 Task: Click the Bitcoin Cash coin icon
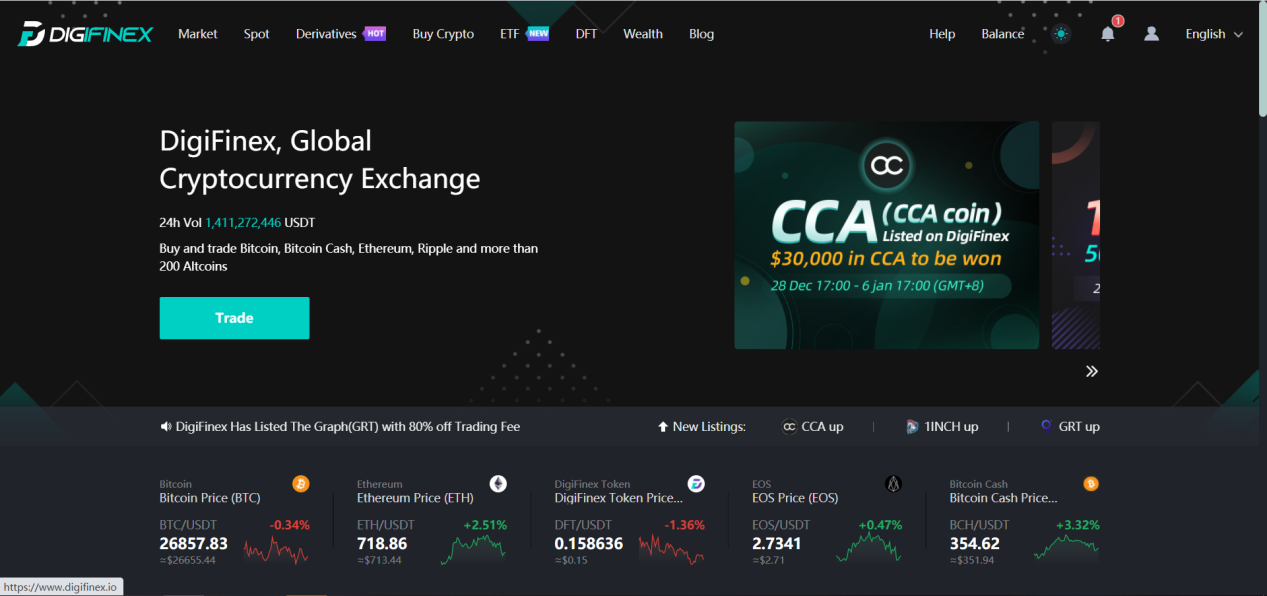1091,484
